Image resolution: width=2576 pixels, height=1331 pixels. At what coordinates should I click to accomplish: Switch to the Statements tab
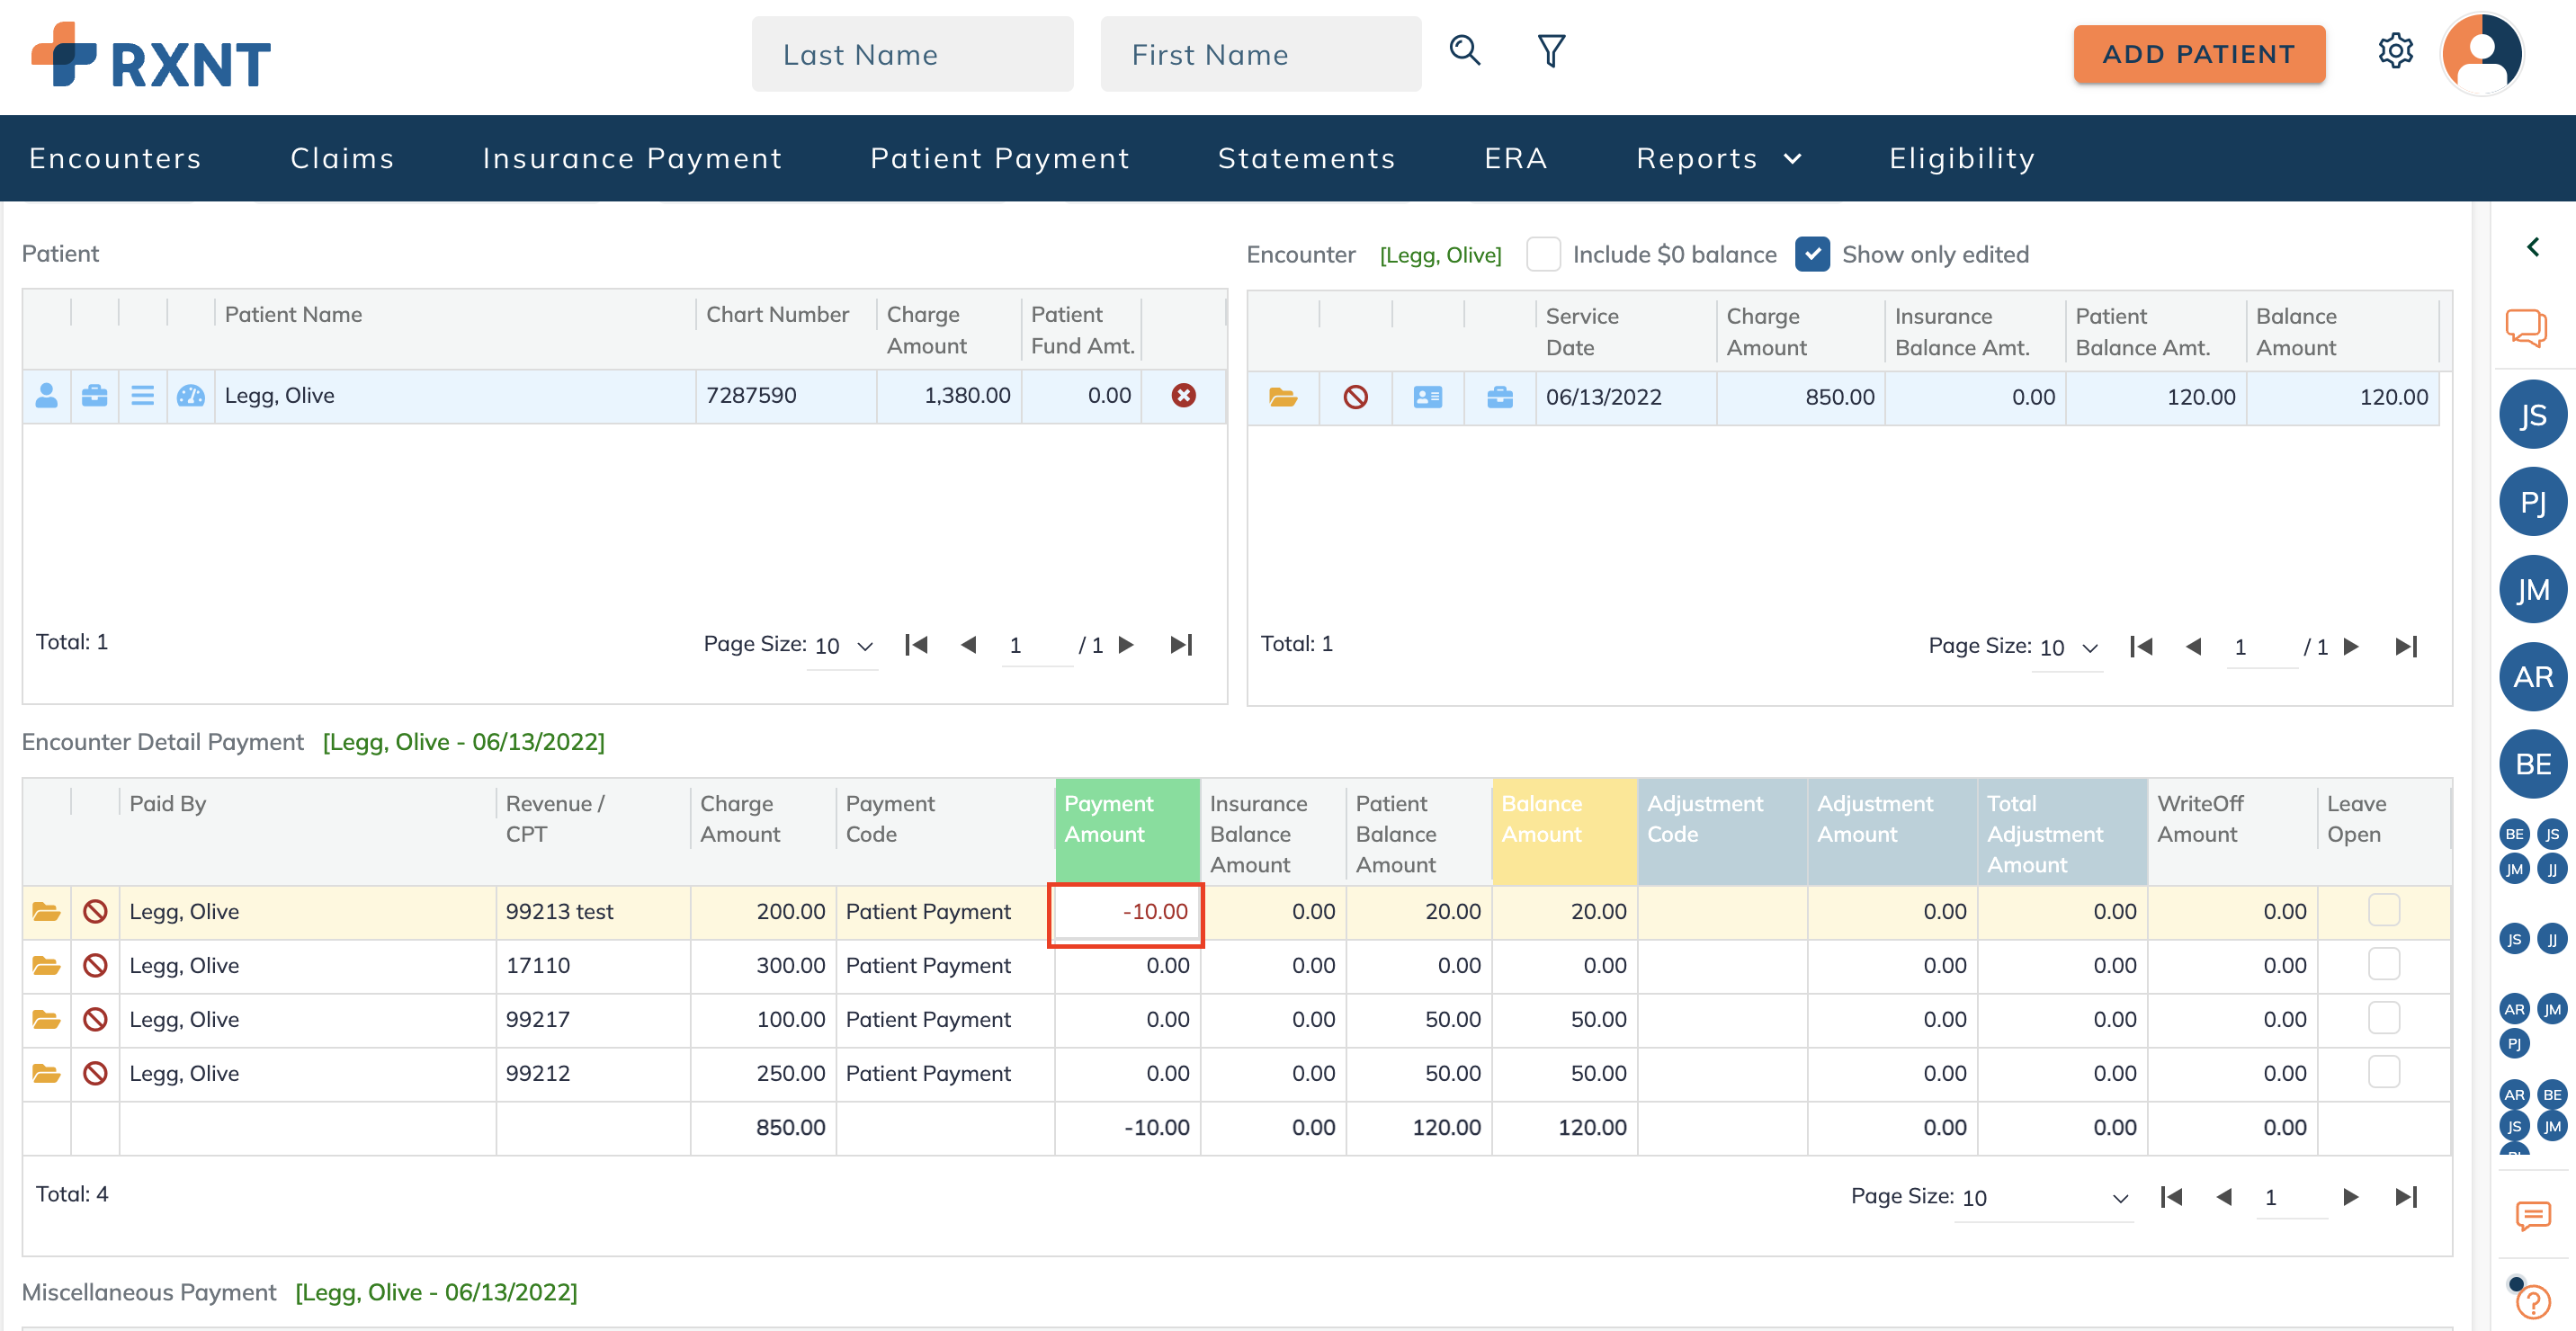1306,159
